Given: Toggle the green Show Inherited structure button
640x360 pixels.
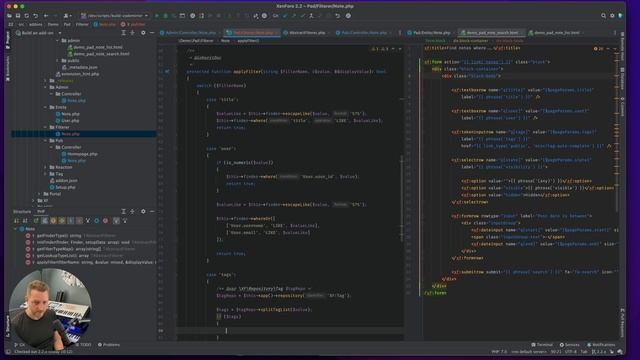Looking at the screenshot, I should [x=36, y=221].
